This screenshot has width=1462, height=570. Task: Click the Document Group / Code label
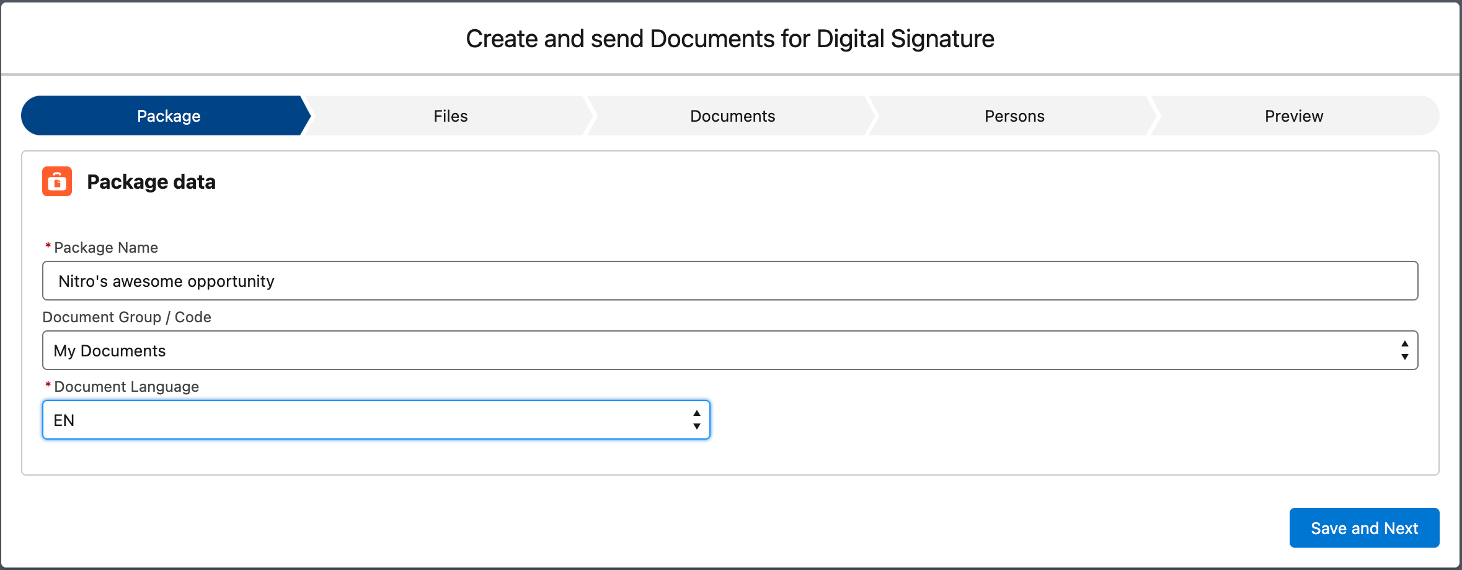tap(127, 317)
